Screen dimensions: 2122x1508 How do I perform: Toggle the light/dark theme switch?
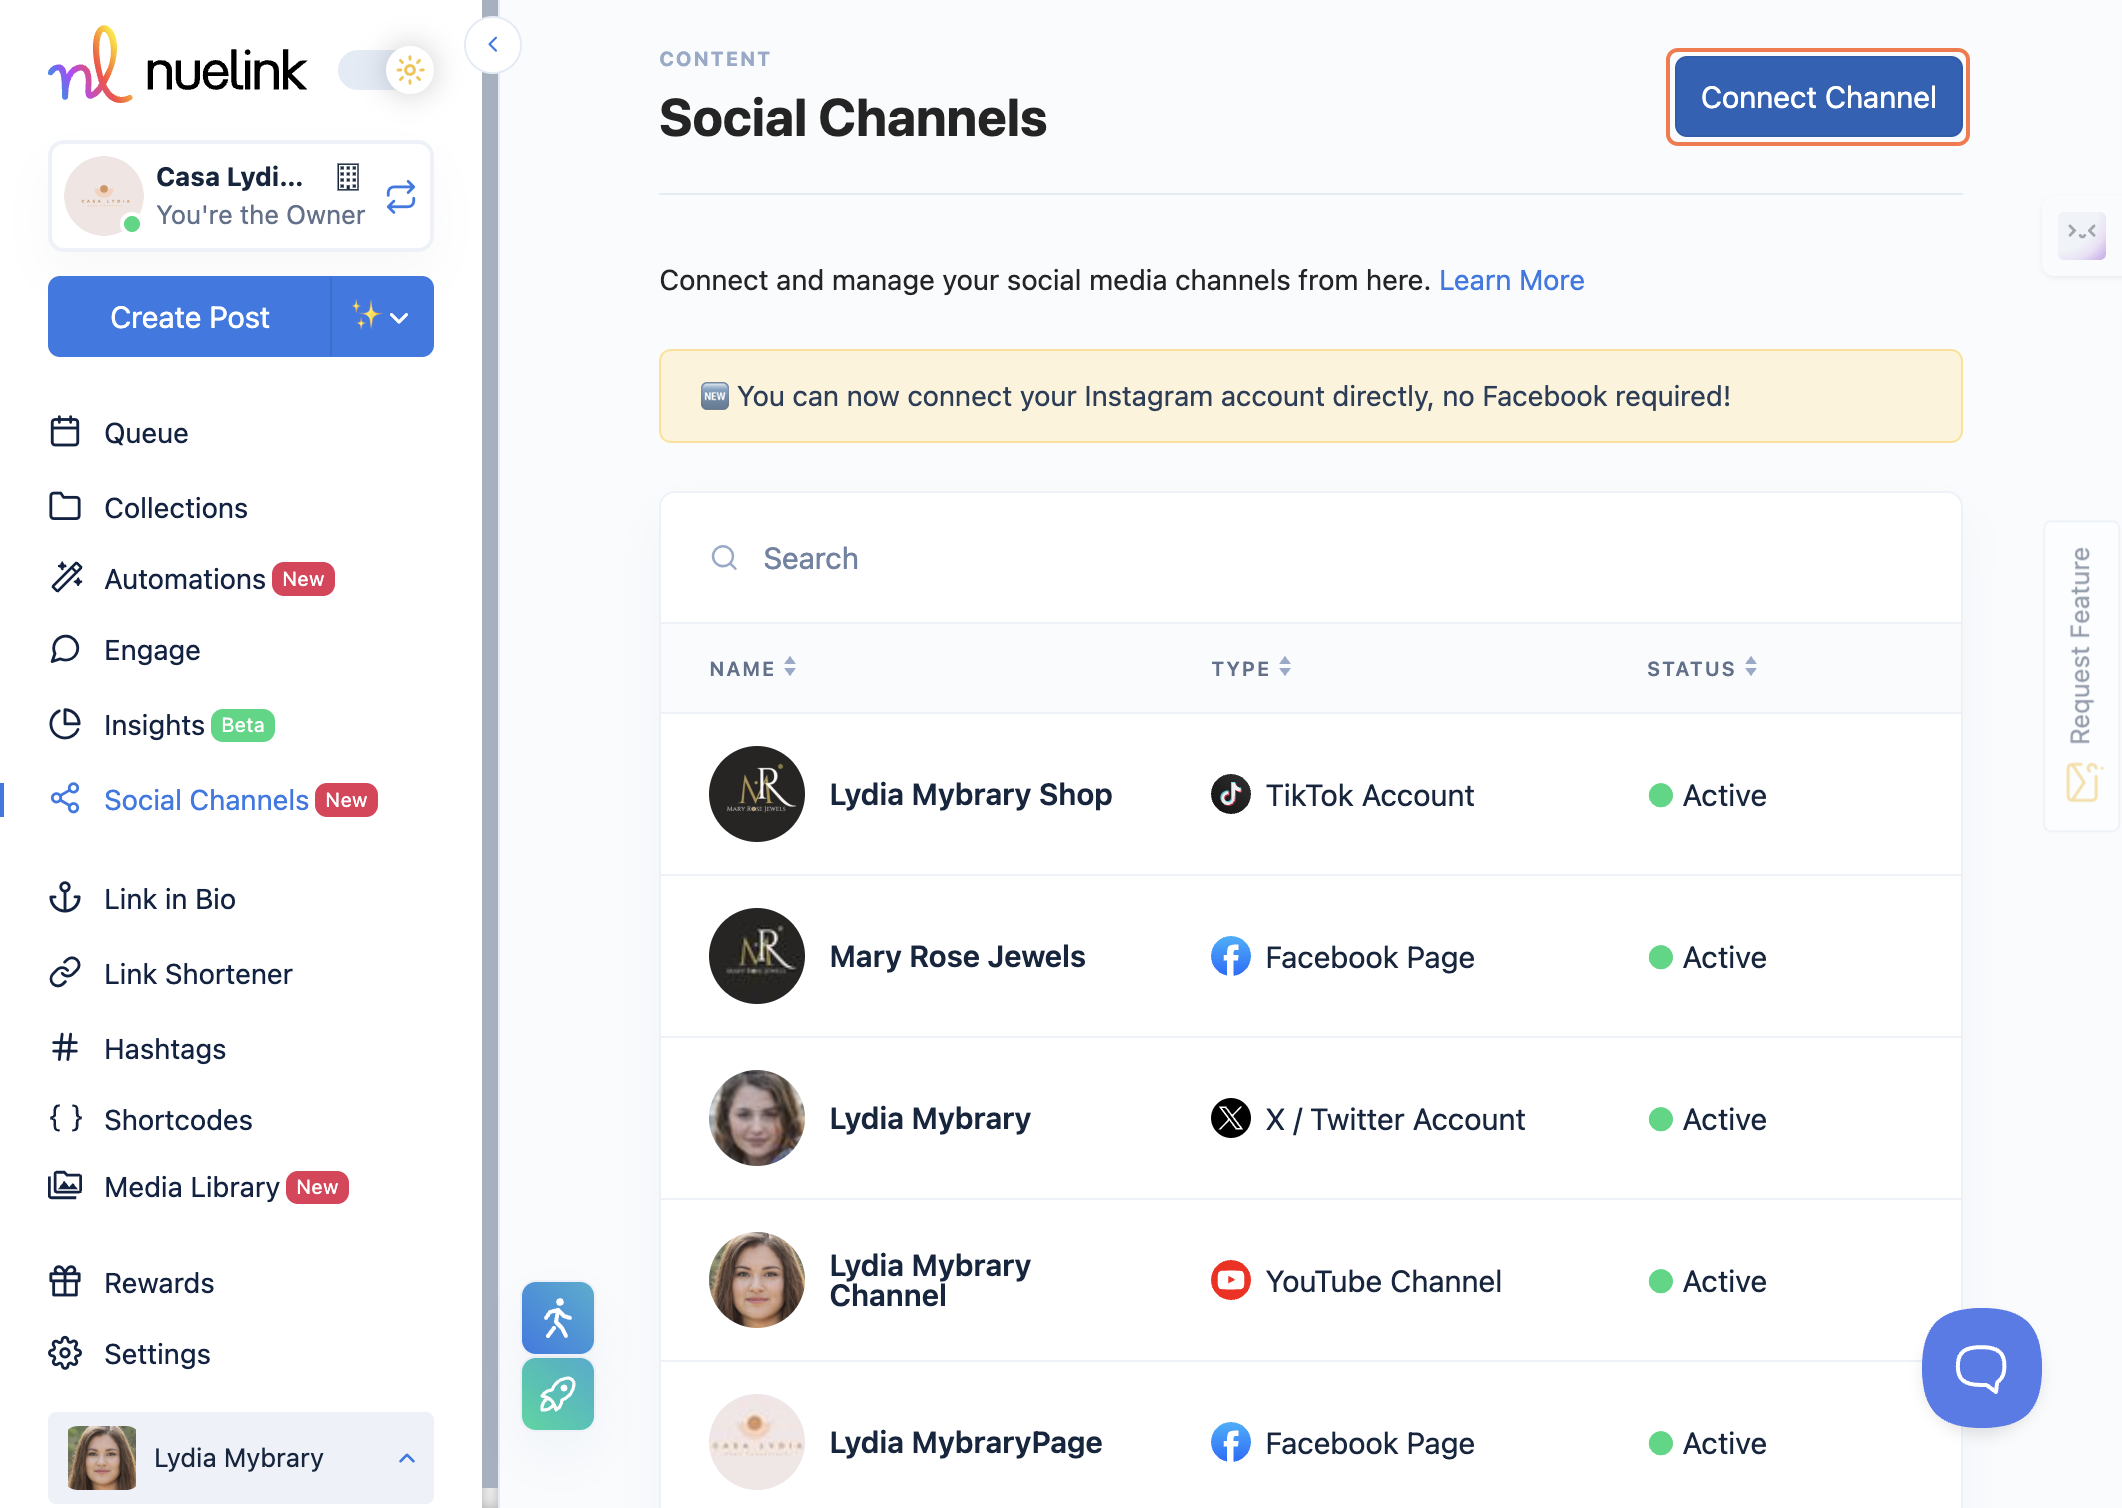click(386, 70)
